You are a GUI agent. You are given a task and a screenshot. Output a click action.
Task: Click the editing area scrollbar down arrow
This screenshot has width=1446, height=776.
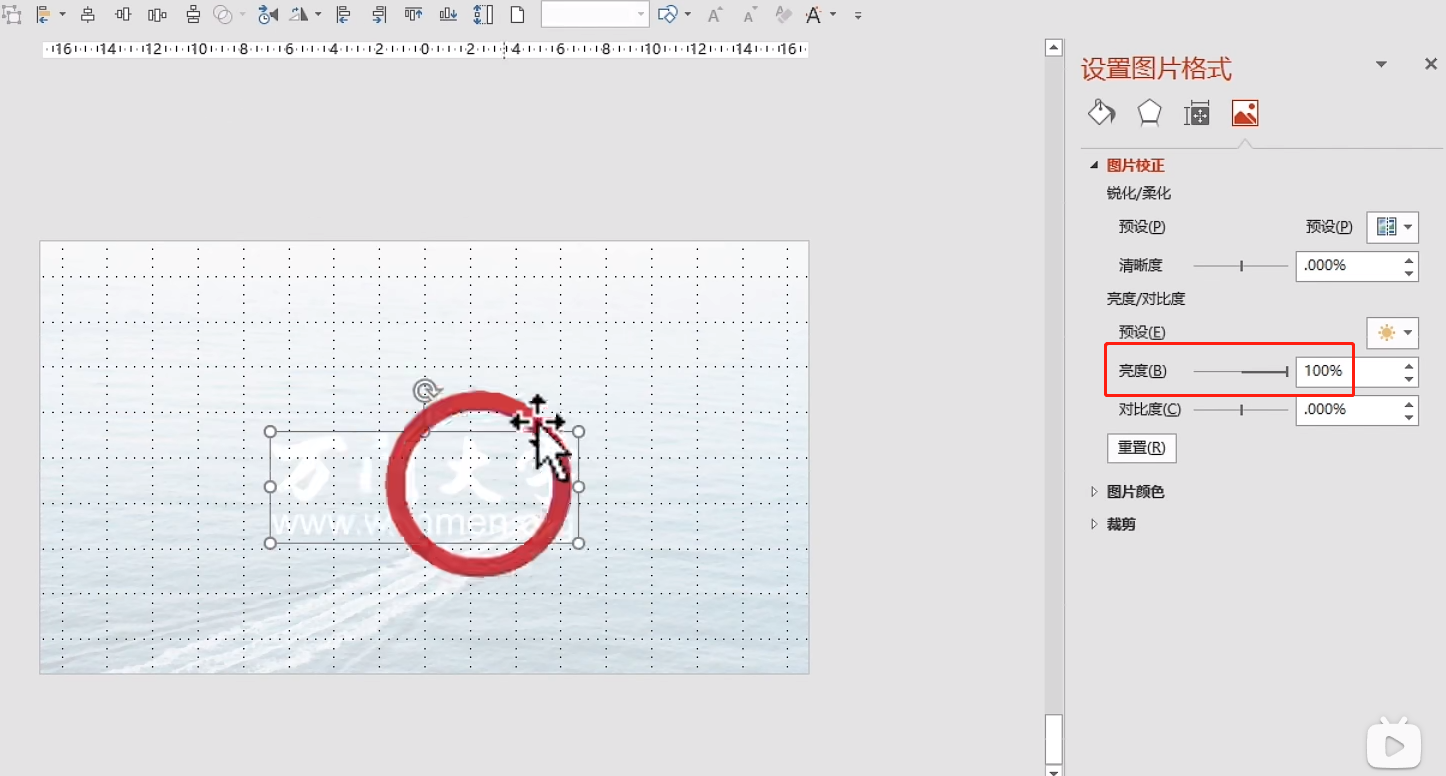[x=1053, y=770]
